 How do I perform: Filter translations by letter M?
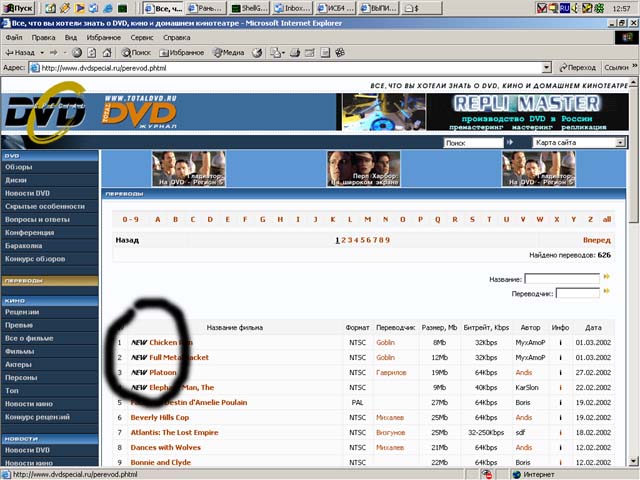[368, 220]
